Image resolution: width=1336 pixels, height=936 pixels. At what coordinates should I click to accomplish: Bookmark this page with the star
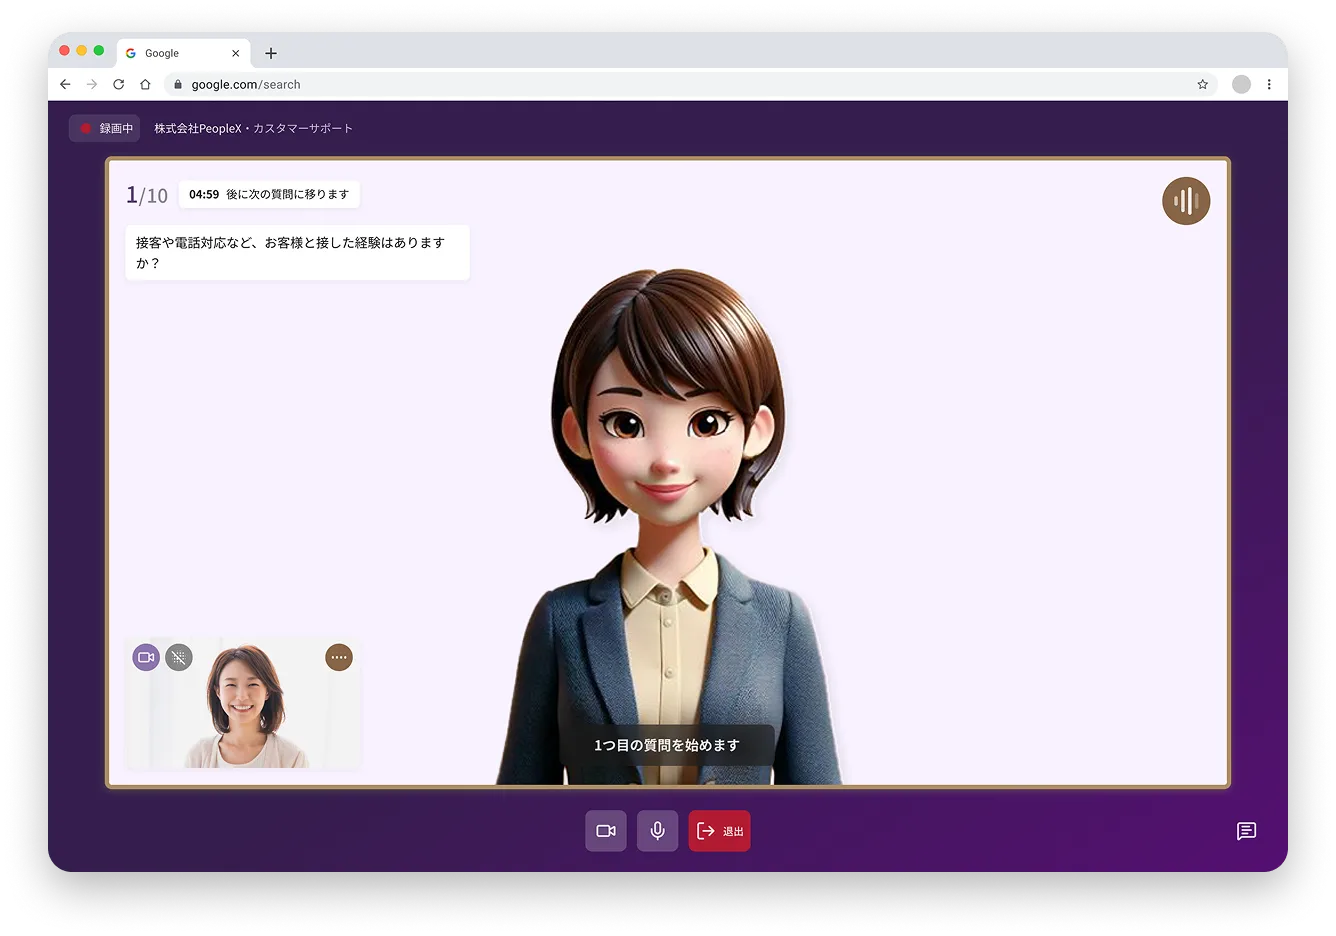1203,84
